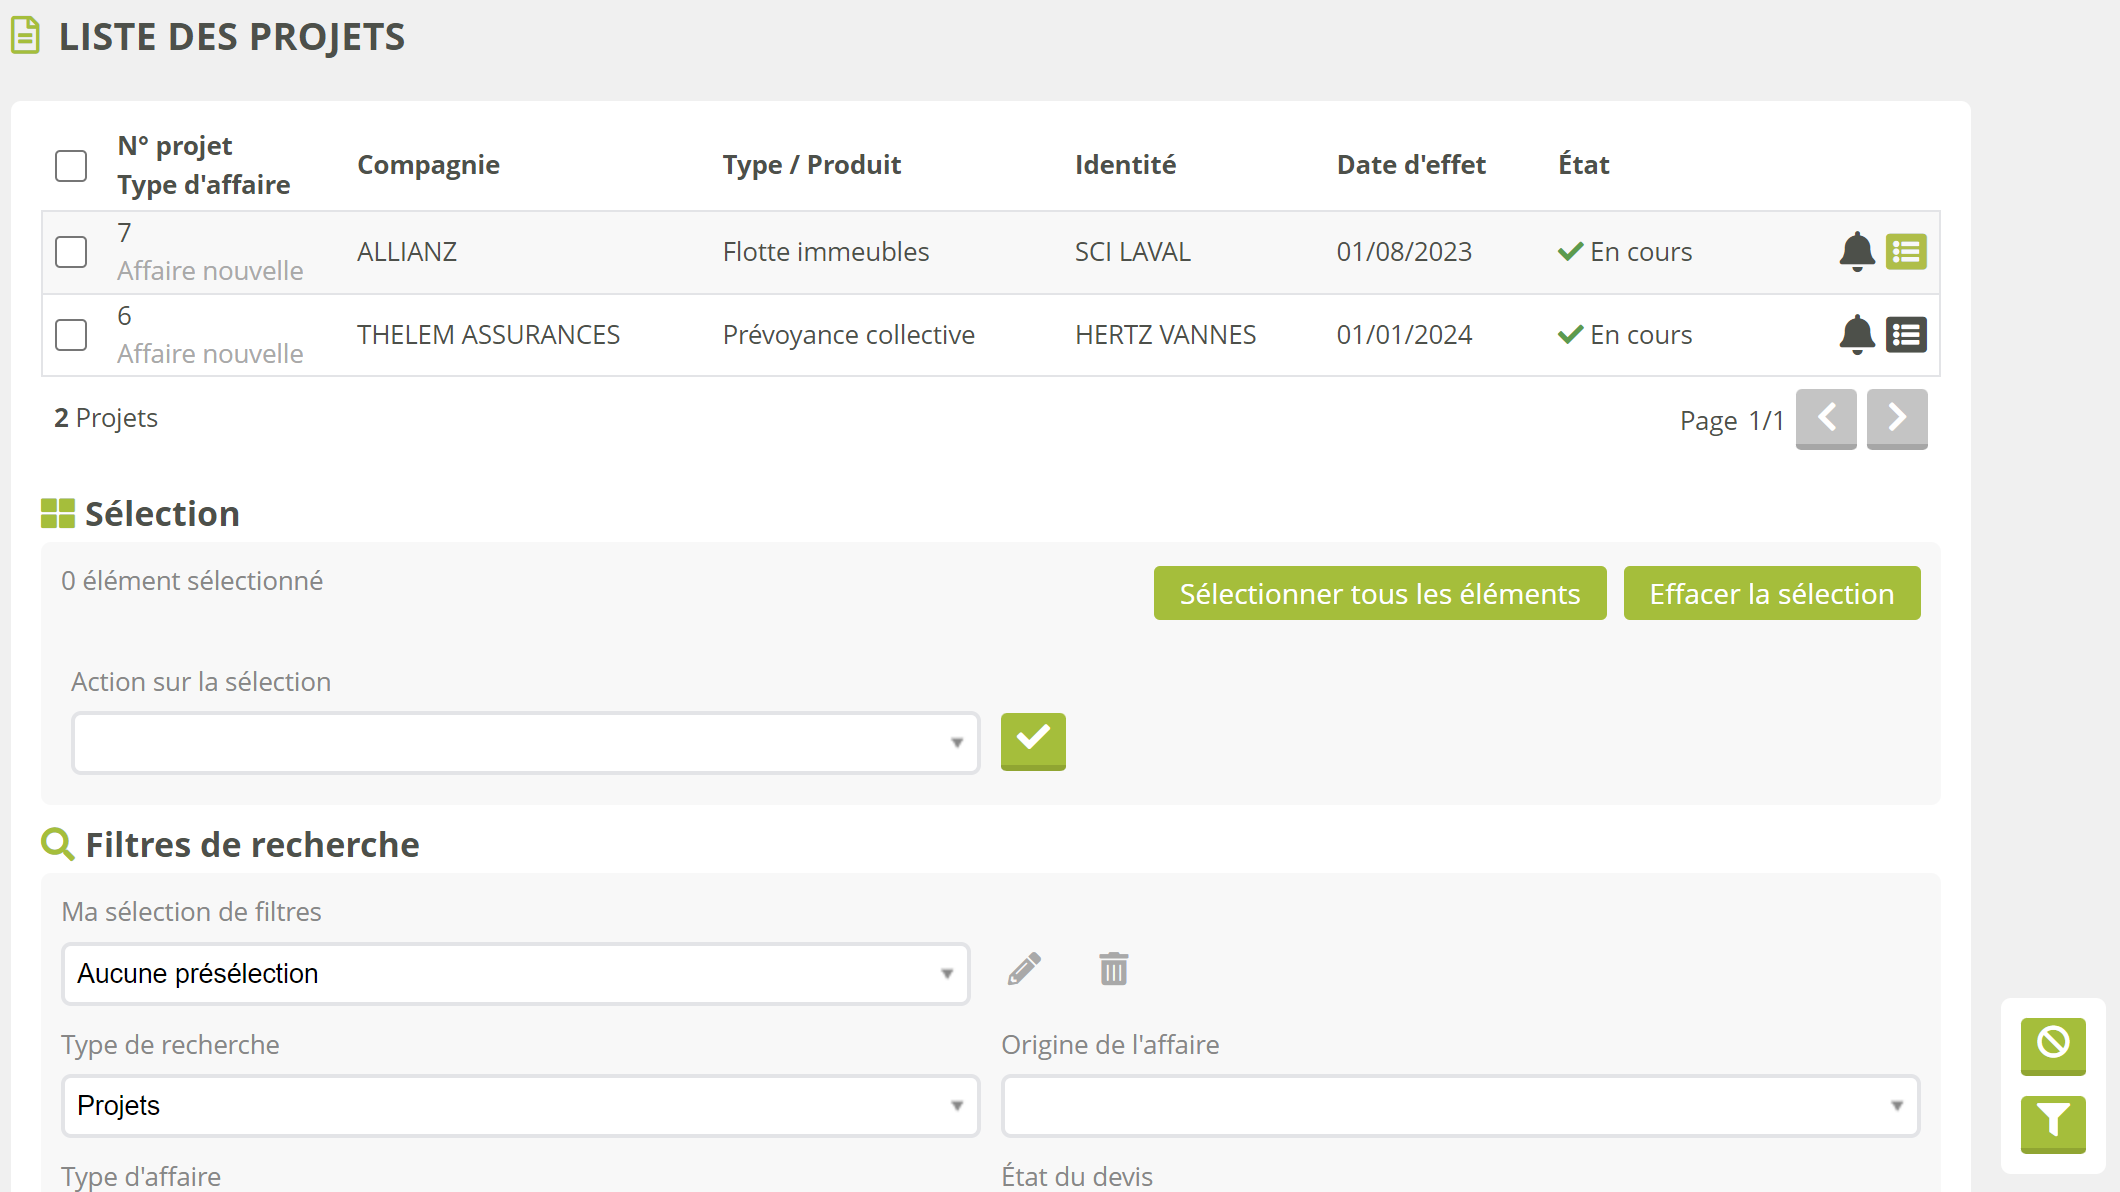Image resolution: width=2120 pixels, height=1192 pixels.
Task: Open Type de recherche Projets dropdown
Action: pos(520,1106)
